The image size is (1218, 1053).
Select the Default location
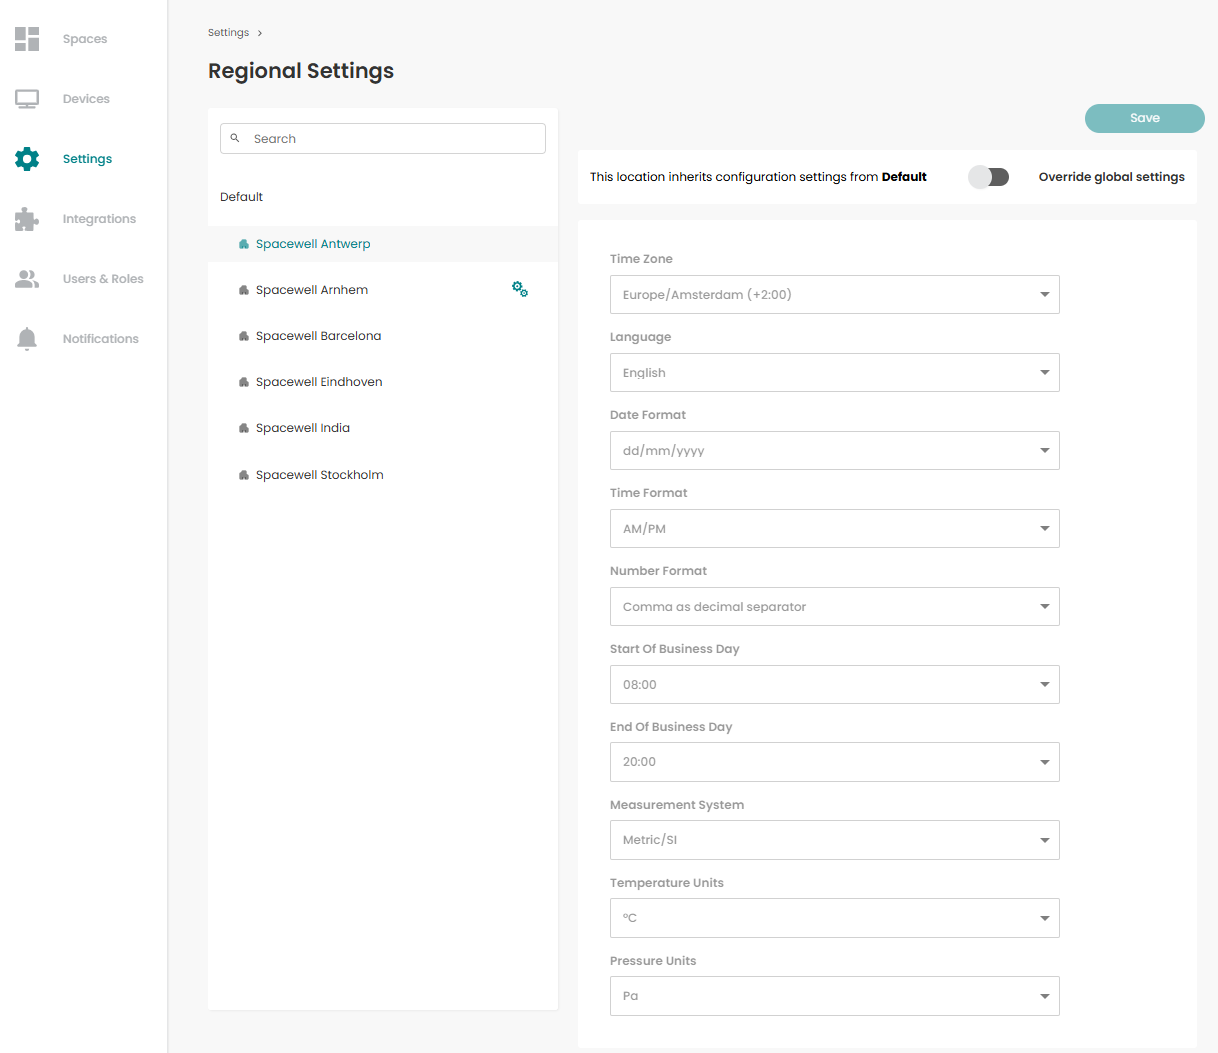242,197
